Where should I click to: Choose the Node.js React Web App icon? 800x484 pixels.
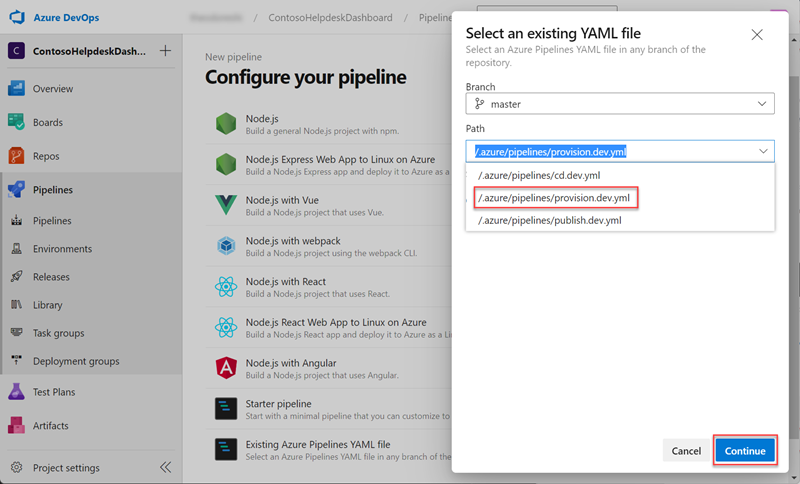click(226, 327)
